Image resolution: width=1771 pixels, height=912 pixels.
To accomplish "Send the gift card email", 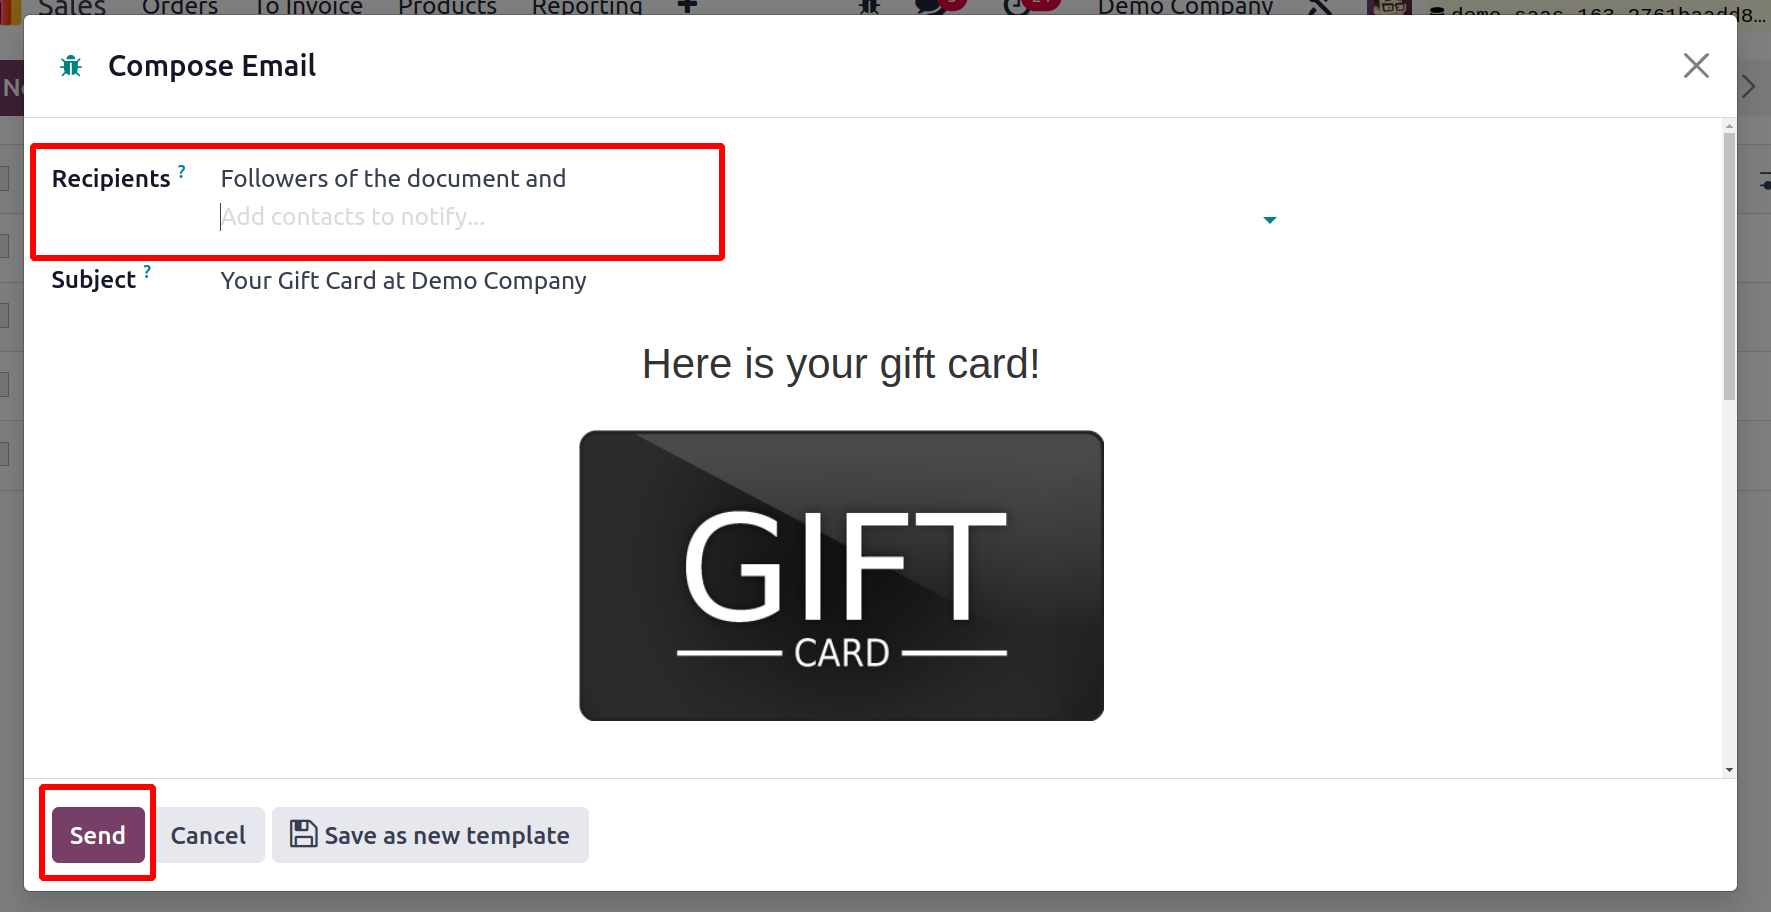I will click(98, 835).
